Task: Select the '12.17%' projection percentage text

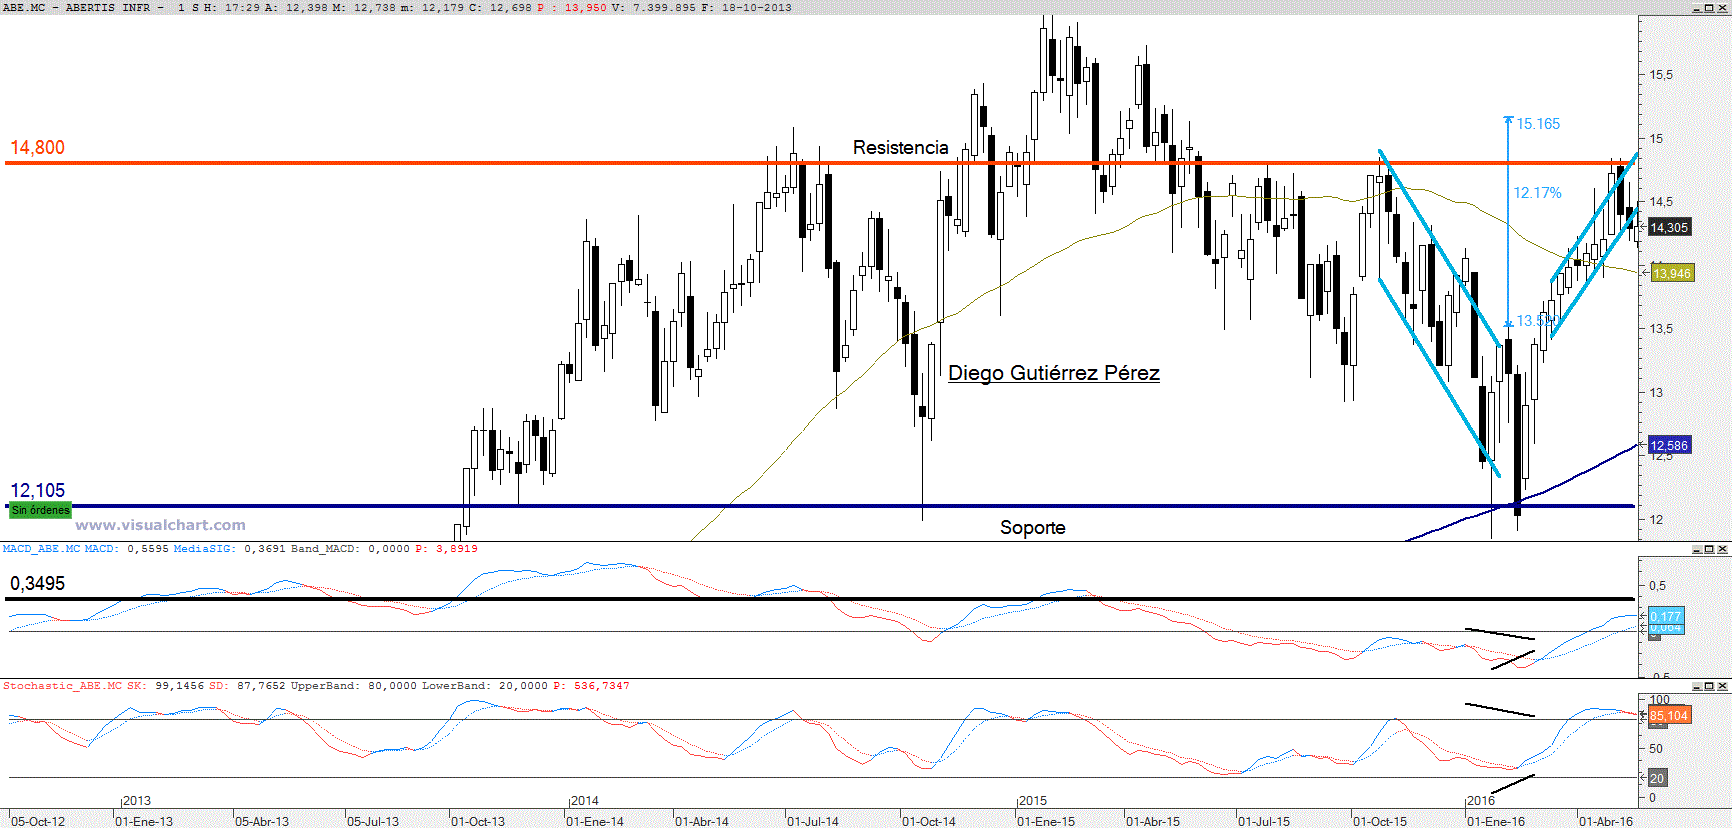Action: click(x=1537, y=193)
